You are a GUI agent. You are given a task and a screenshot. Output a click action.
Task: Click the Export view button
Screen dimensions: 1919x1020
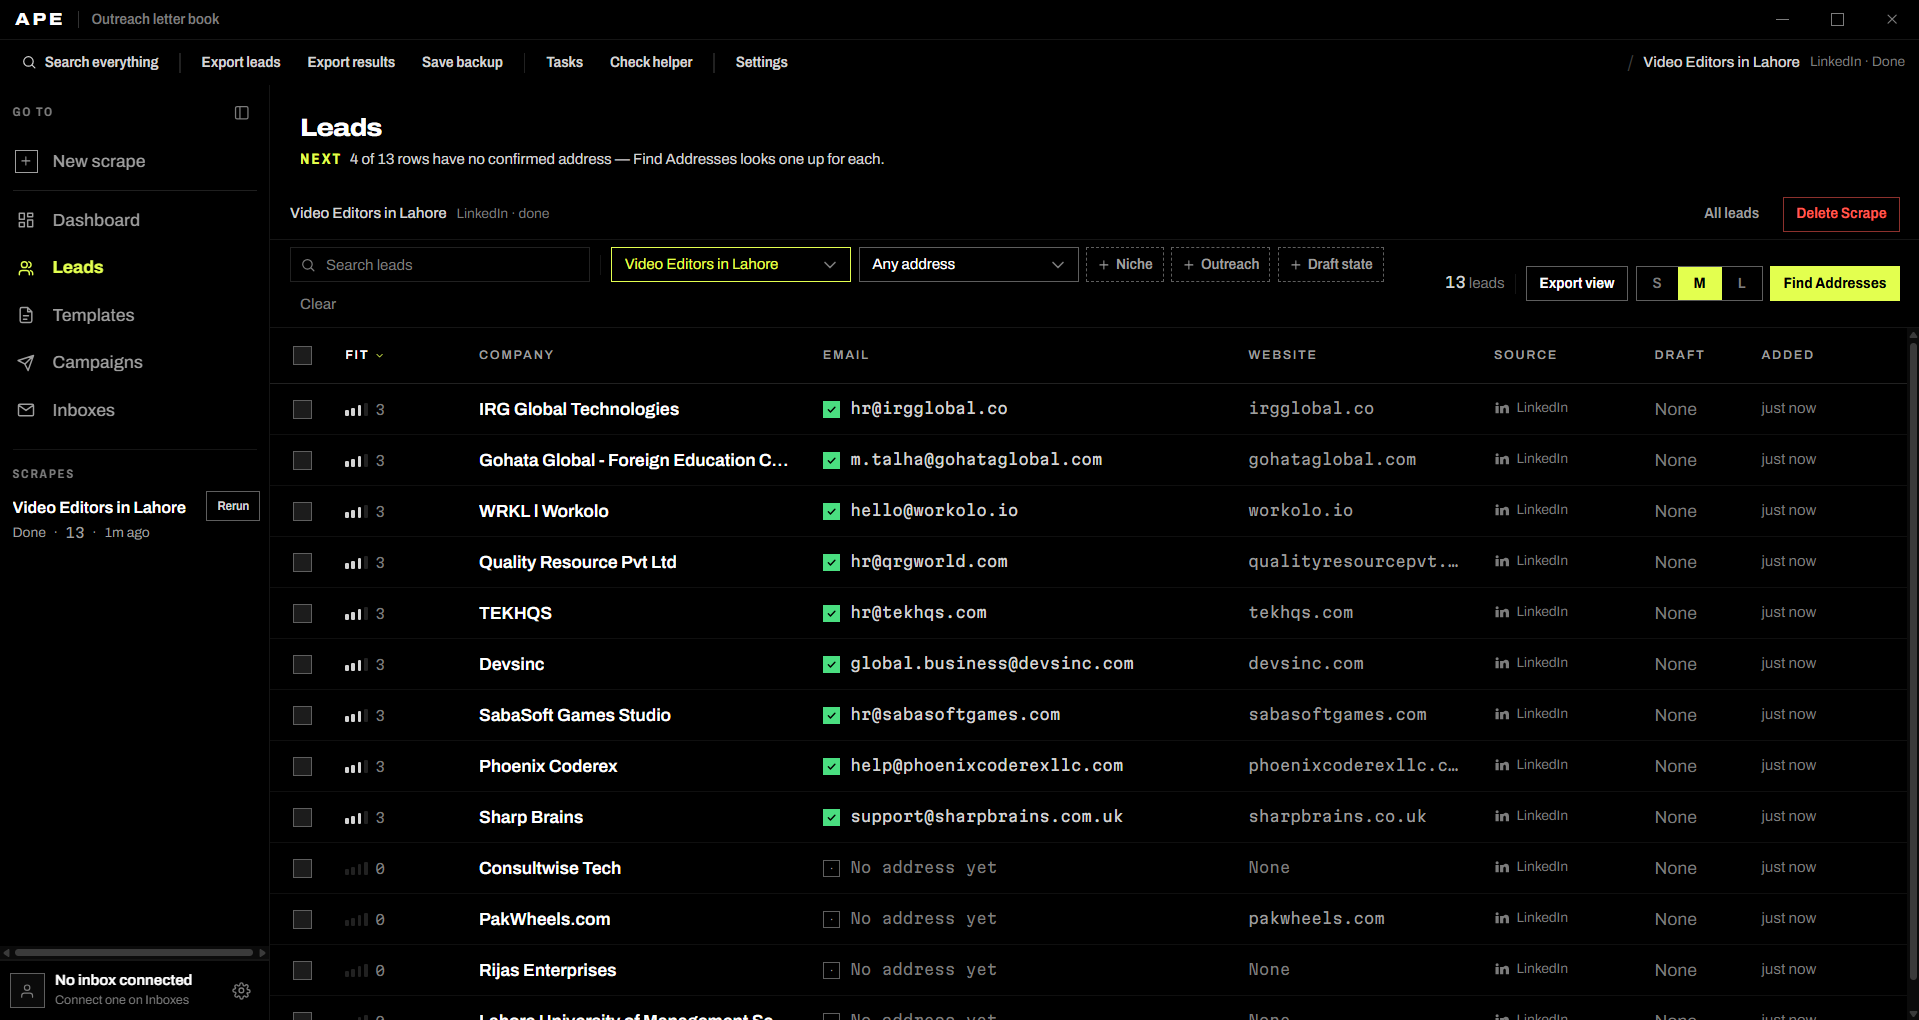pos(1576,284)
